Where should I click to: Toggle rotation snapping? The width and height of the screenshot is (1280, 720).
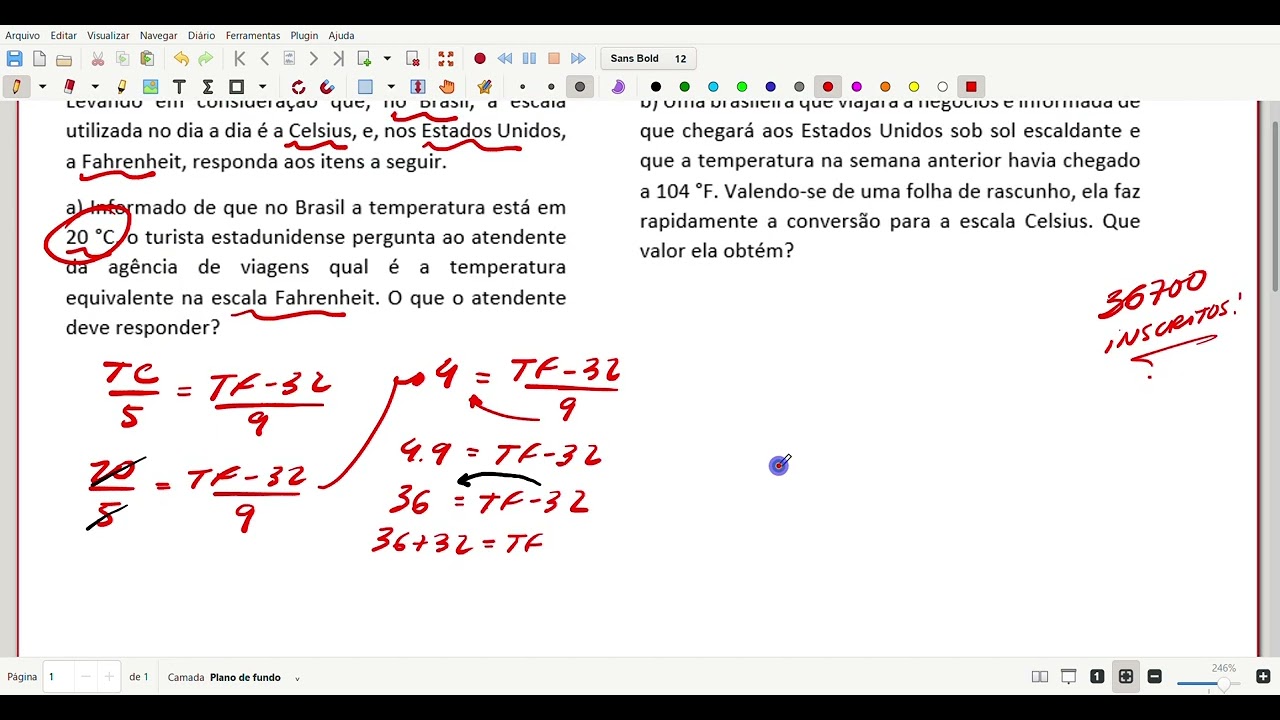click(298, 87)
